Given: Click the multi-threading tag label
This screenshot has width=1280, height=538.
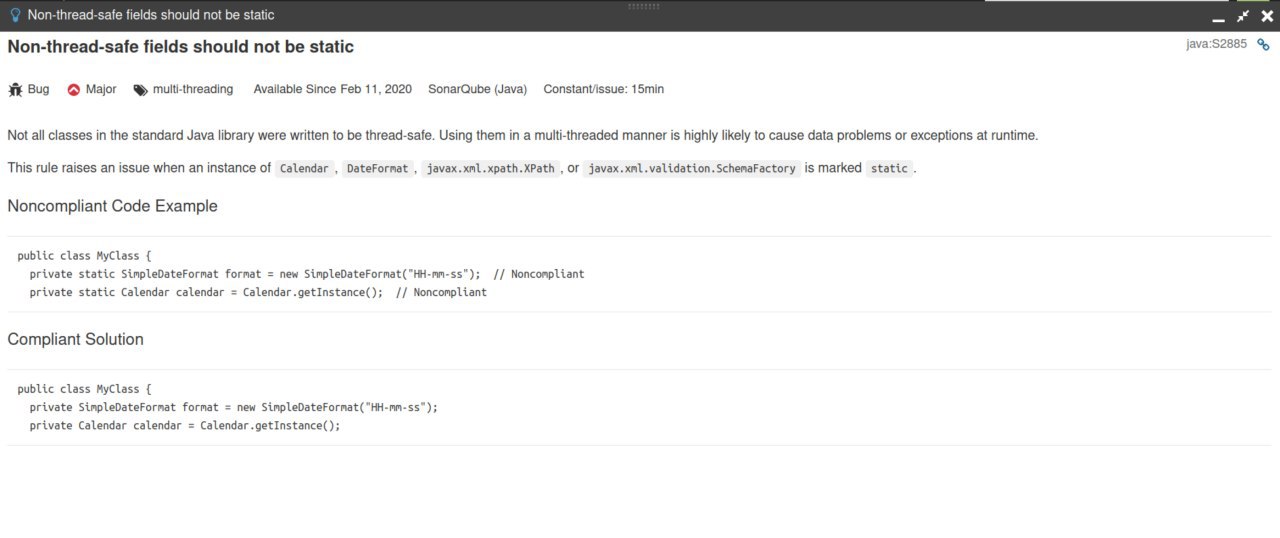Looking at the screenshot, I should click(193, 89).
